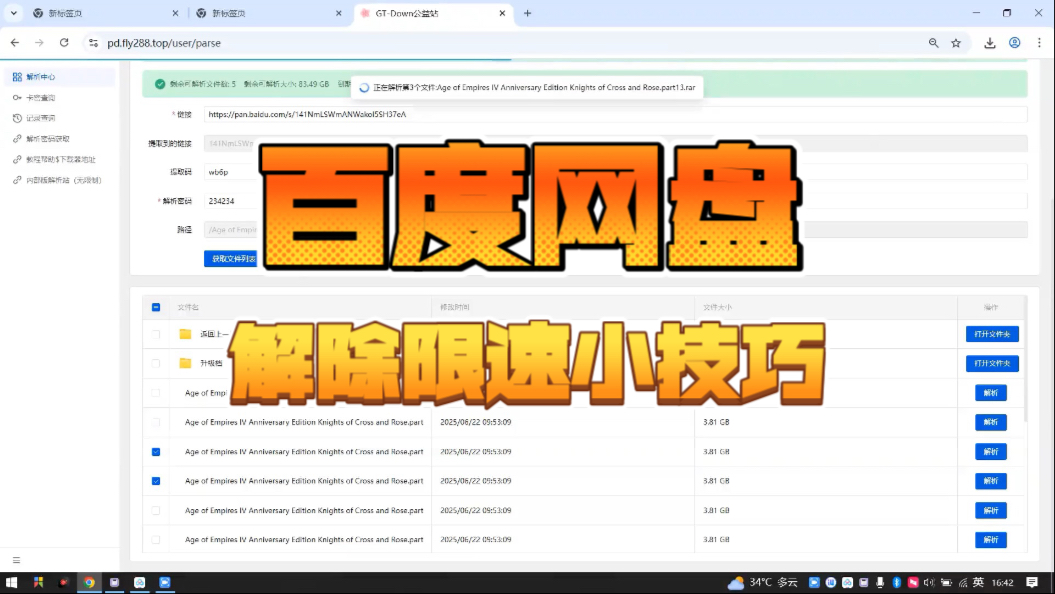Bookmark this page with the star icon
1055x594 pixels.
955,43
